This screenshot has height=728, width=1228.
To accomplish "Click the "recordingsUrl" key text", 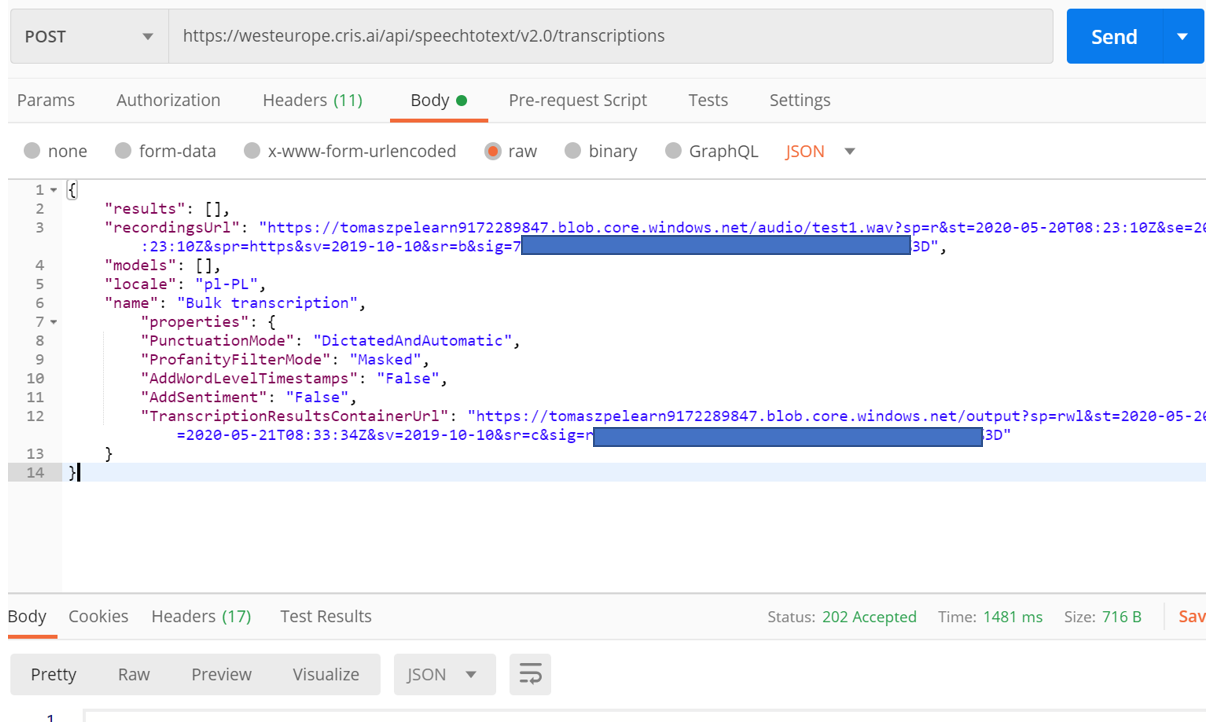I will tap(172, 228).
